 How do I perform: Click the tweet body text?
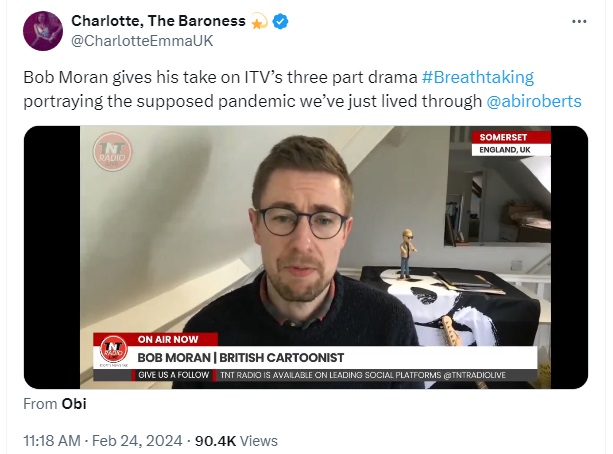pos(302,89)
